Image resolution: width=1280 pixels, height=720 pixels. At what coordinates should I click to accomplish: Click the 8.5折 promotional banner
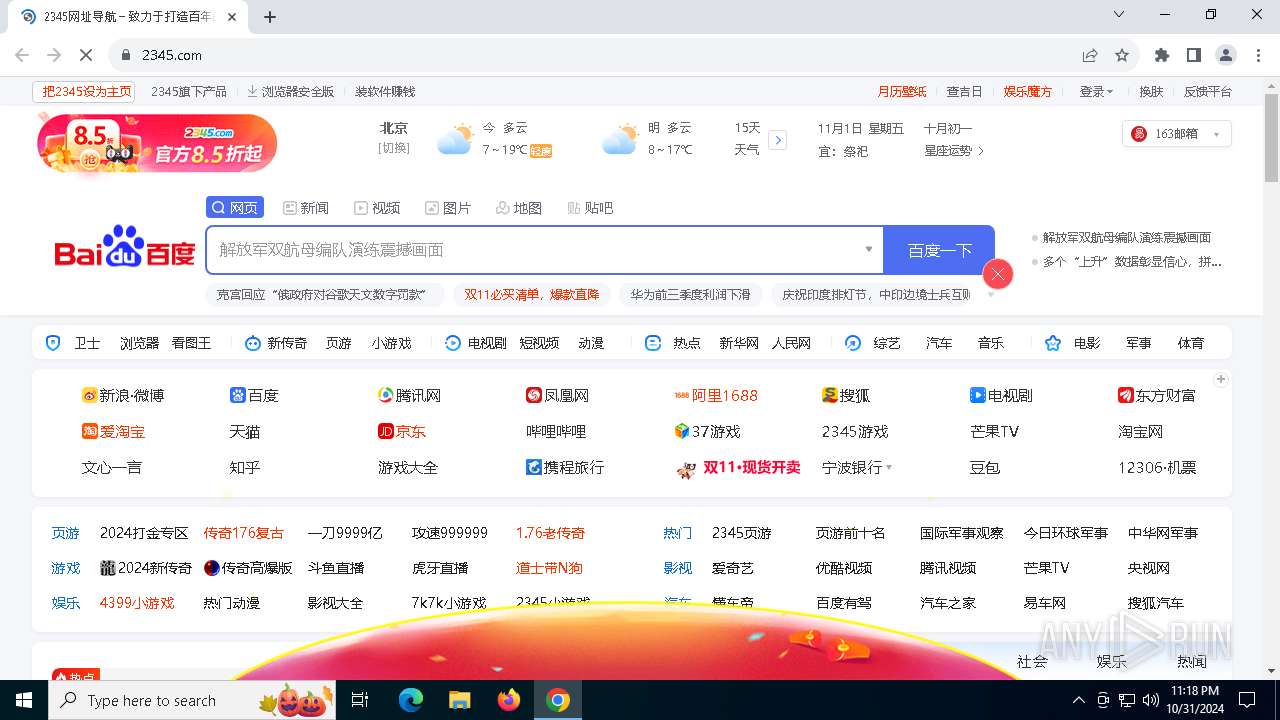157,142
